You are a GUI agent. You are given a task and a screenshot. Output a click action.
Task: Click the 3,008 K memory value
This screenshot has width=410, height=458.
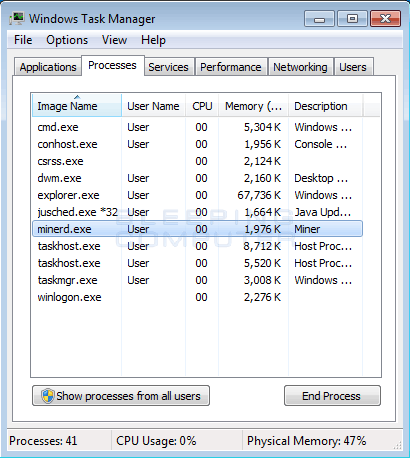point(262,280)
